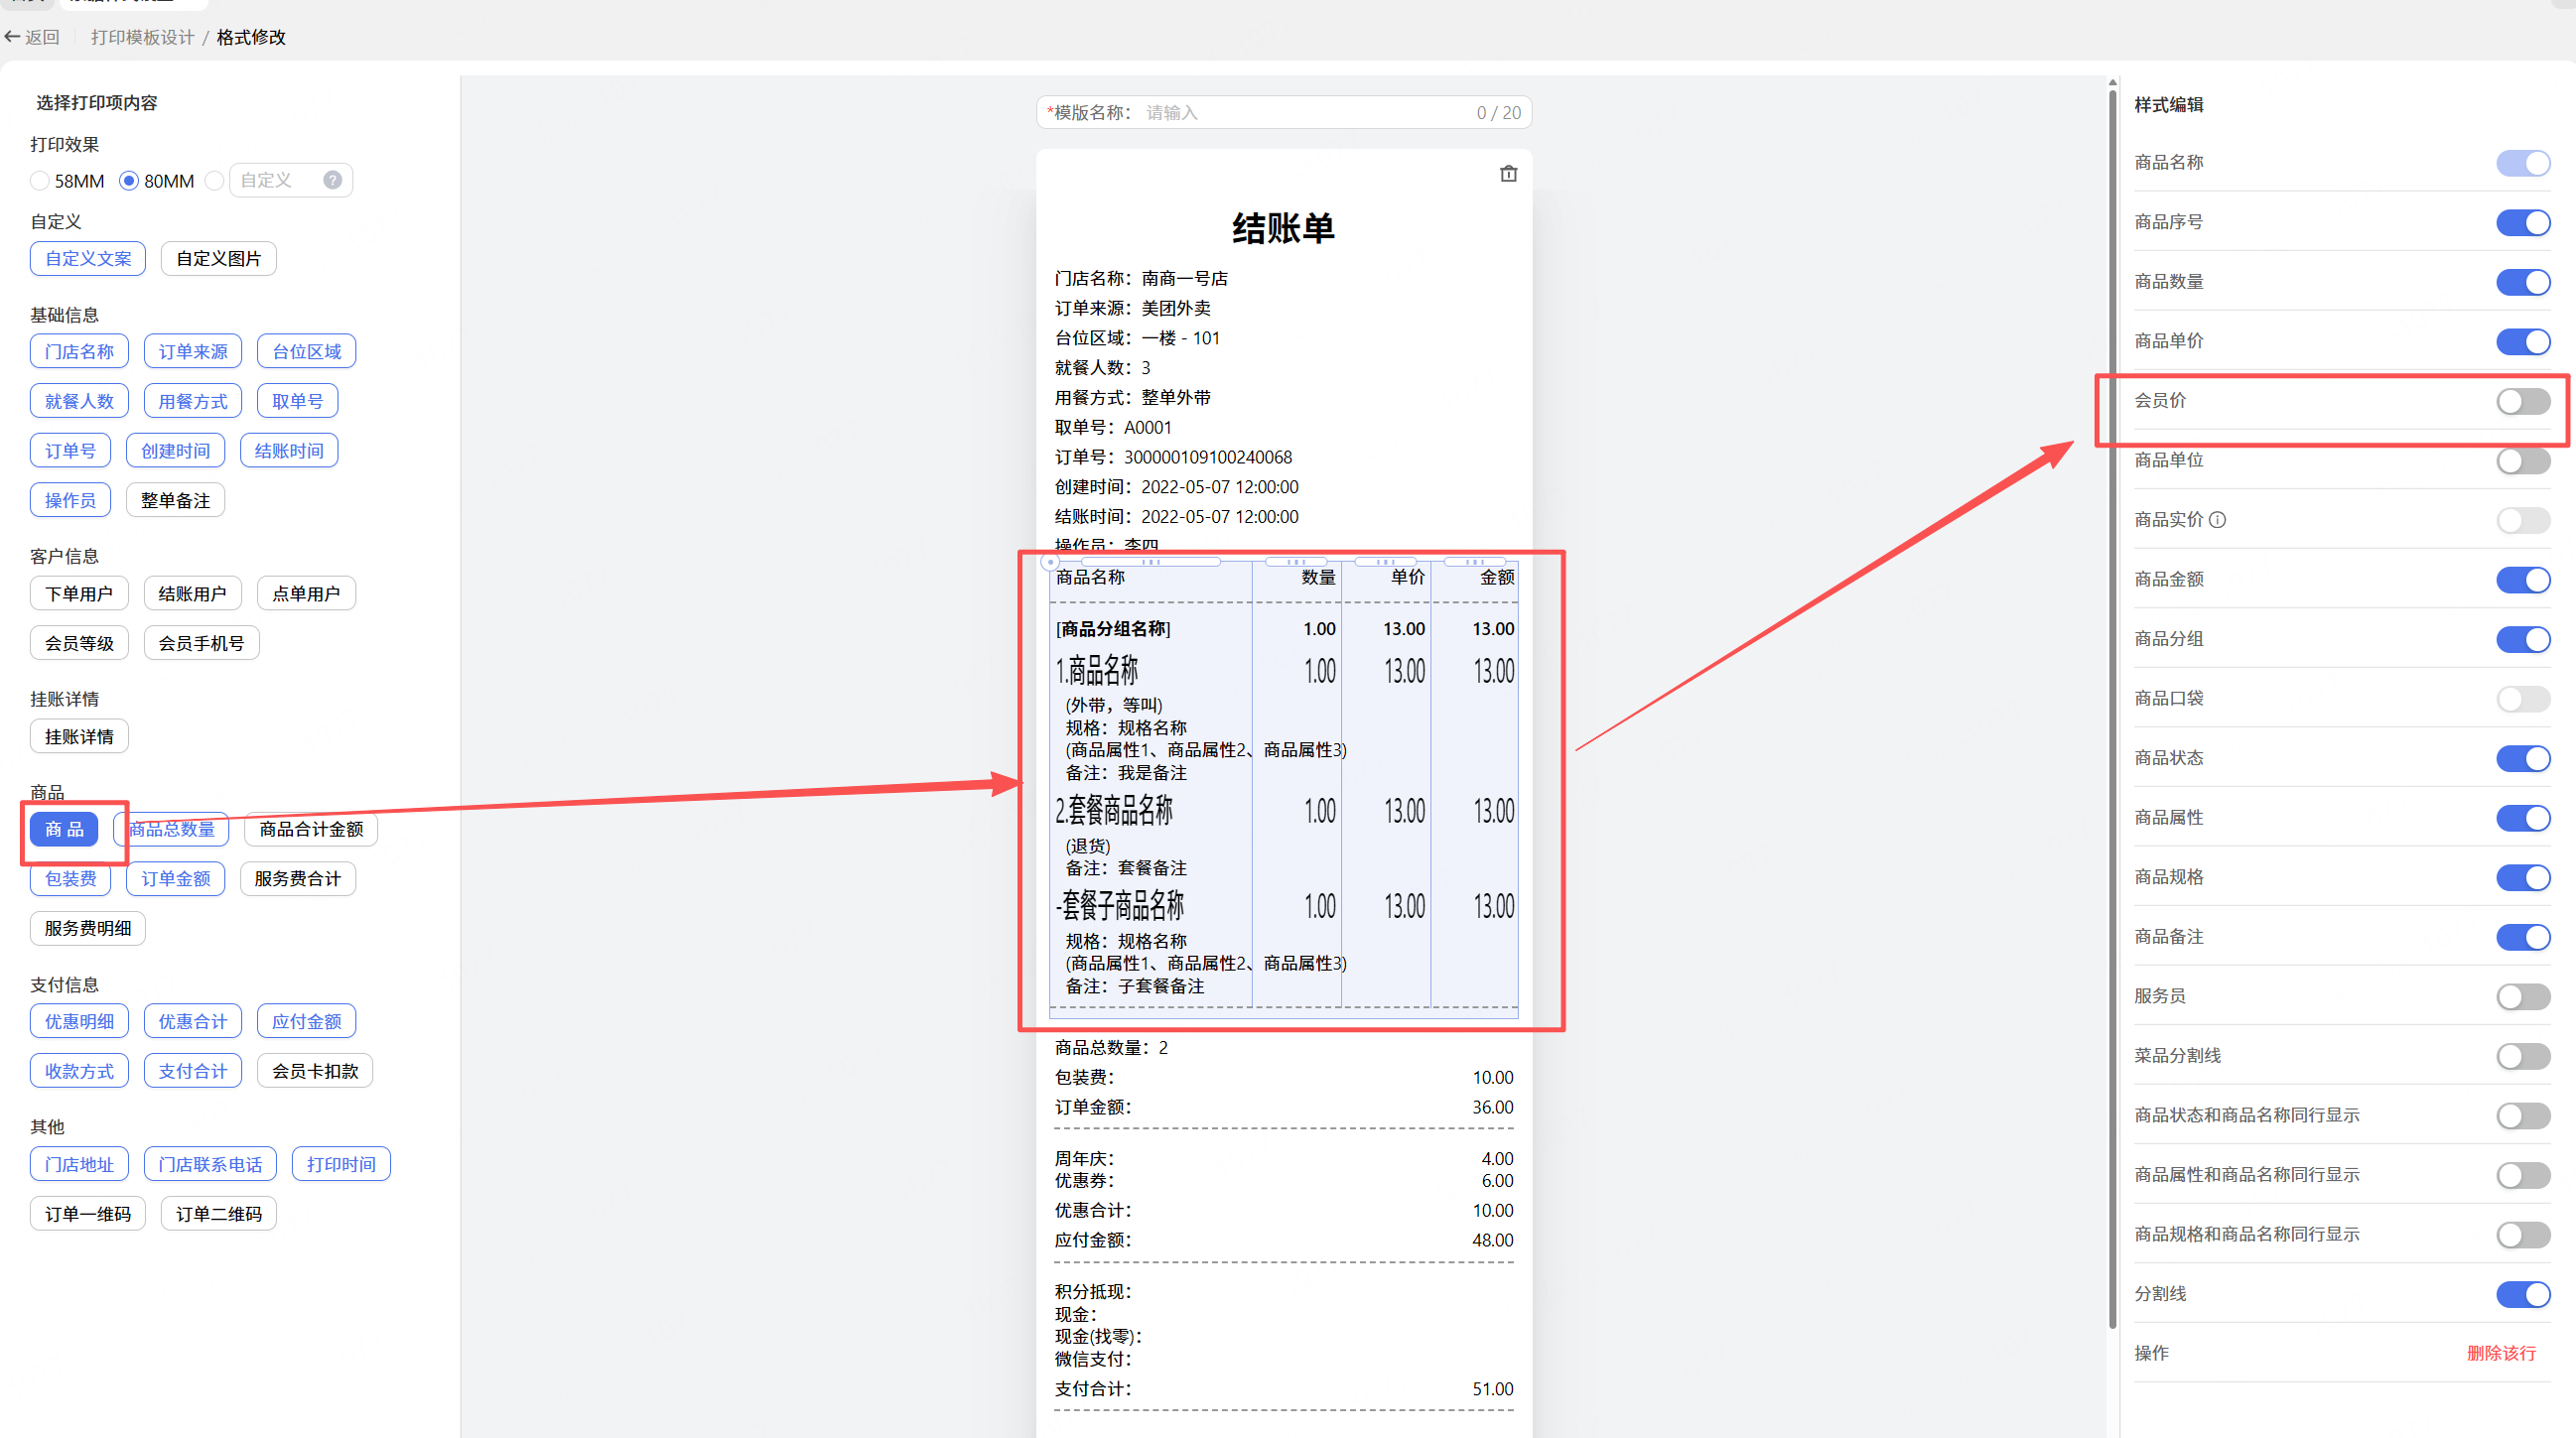This screenshot has width=2576, height=1438.
Task: Click the trash icon on receipt preview
Action: [1508, 174]
